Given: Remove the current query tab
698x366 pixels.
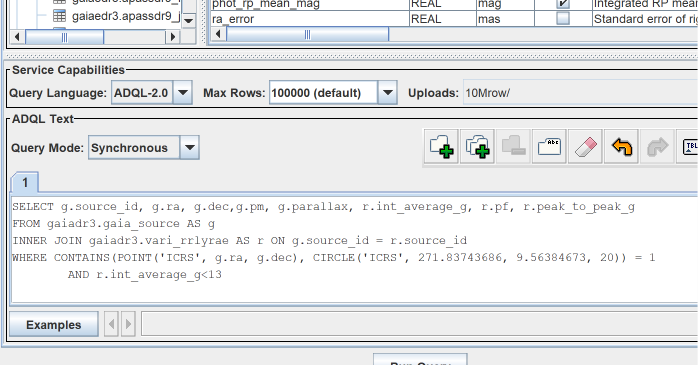Looking at the screenshot, I should pyautogui.click(x=513, y=147).
